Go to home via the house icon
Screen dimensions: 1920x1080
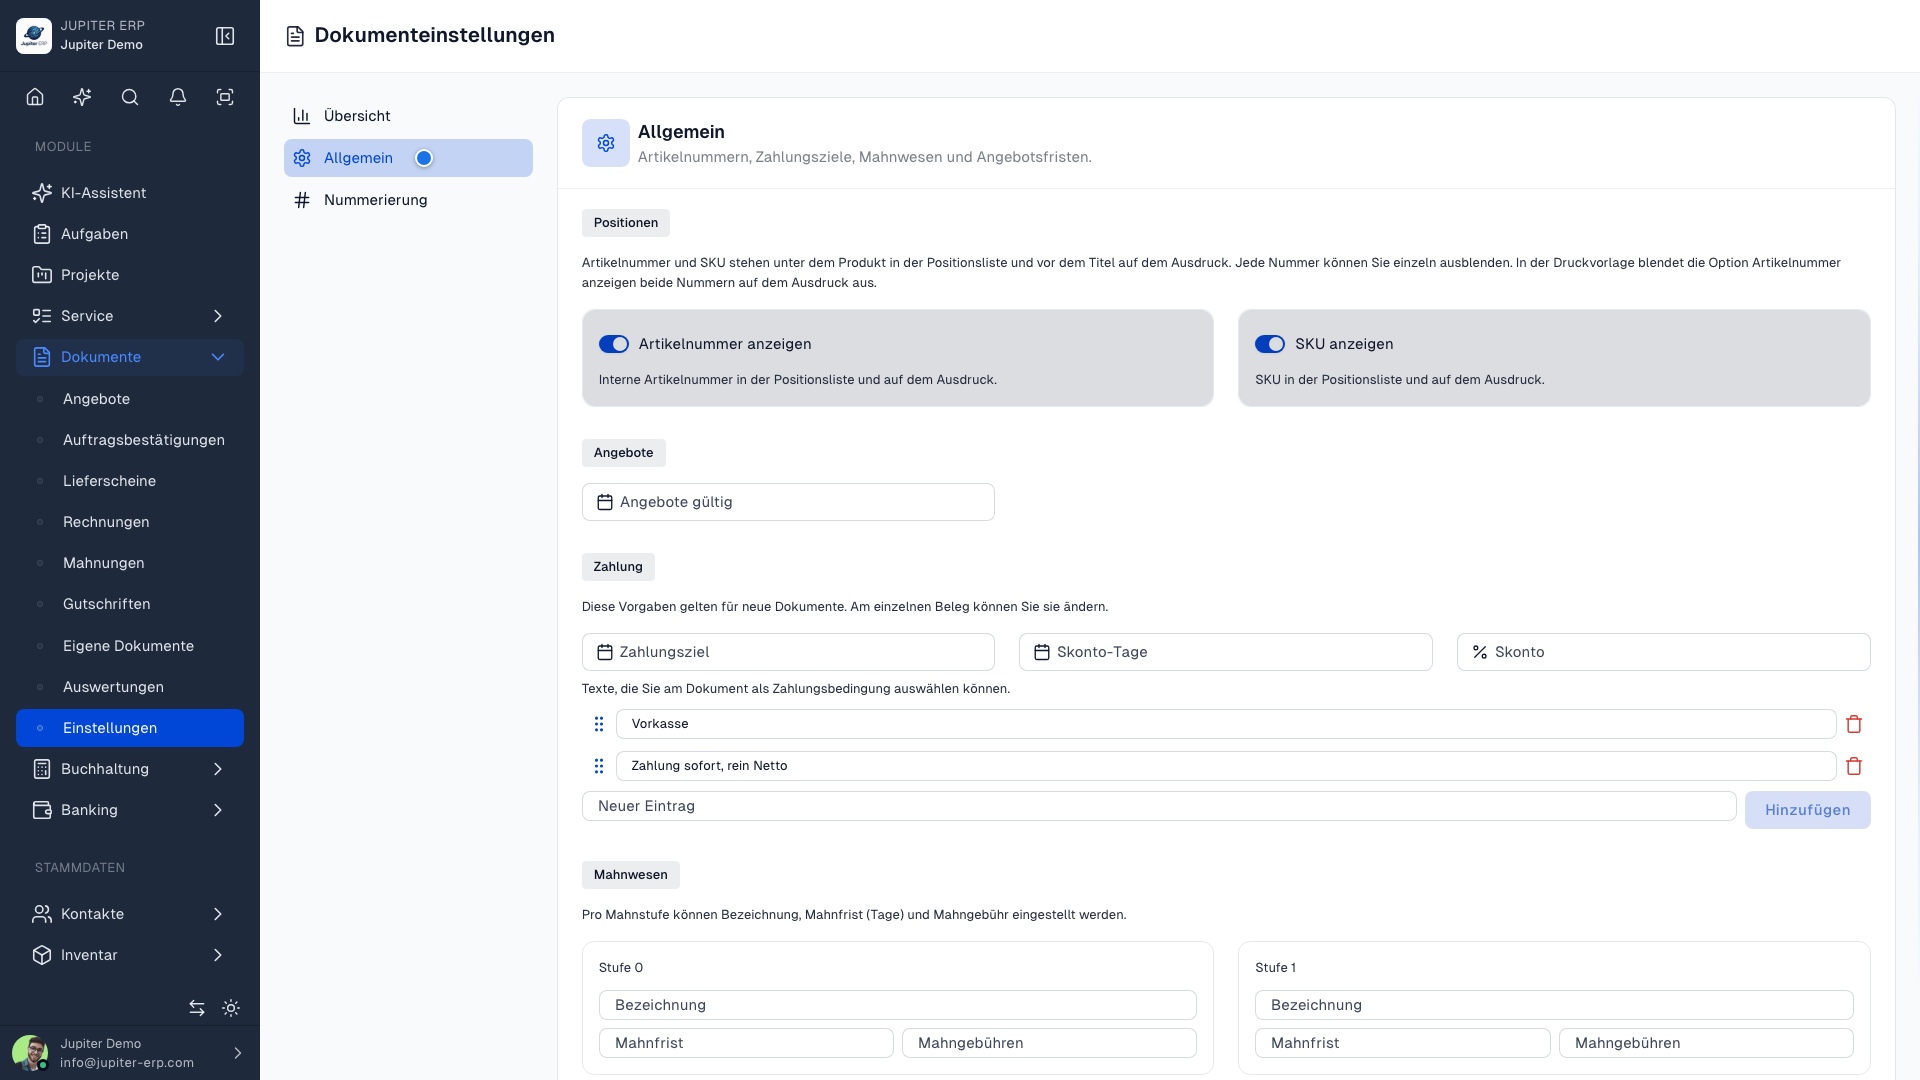[35, 97]
